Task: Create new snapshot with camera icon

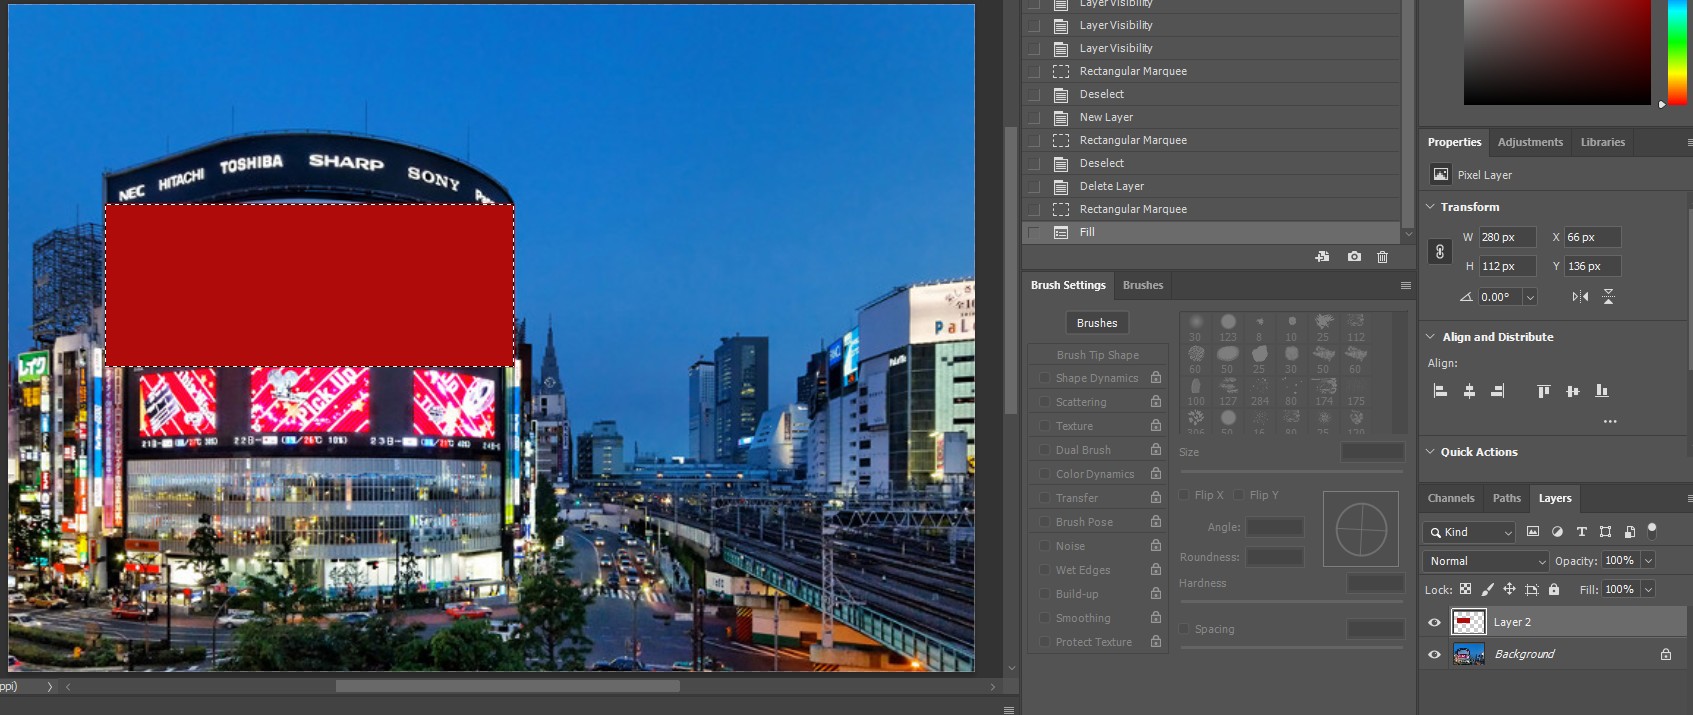Action: click(x=1354, y=257)
